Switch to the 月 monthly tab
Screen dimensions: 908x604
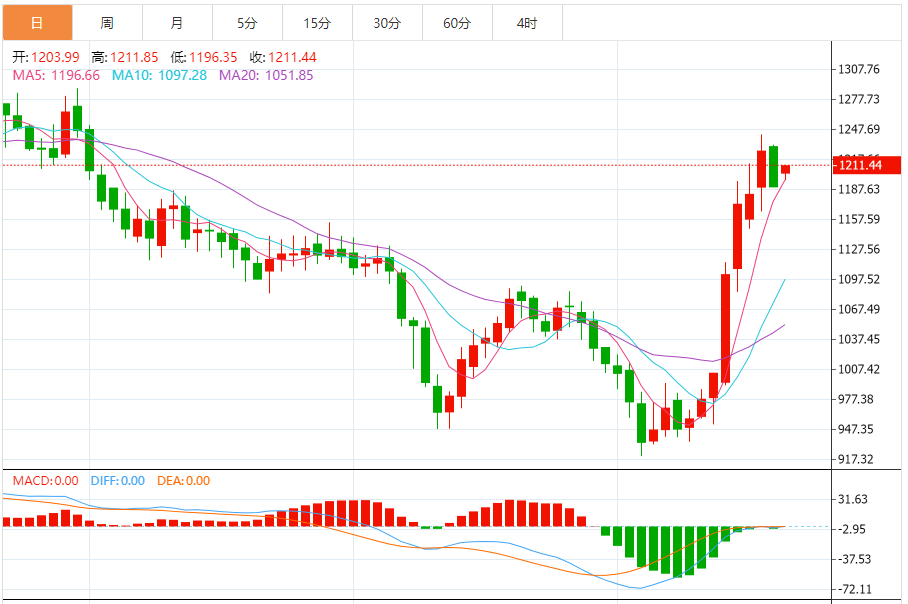177,23
